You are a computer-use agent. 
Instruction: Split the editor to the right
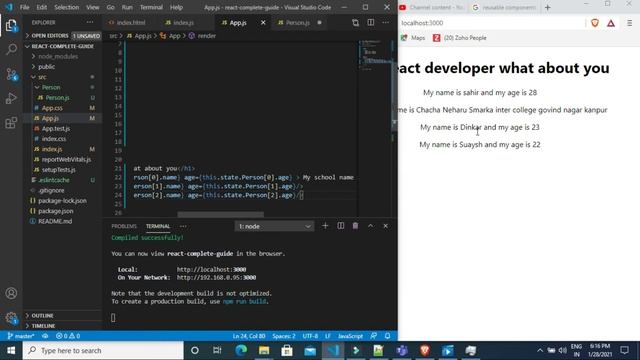[x=371, y=23]
